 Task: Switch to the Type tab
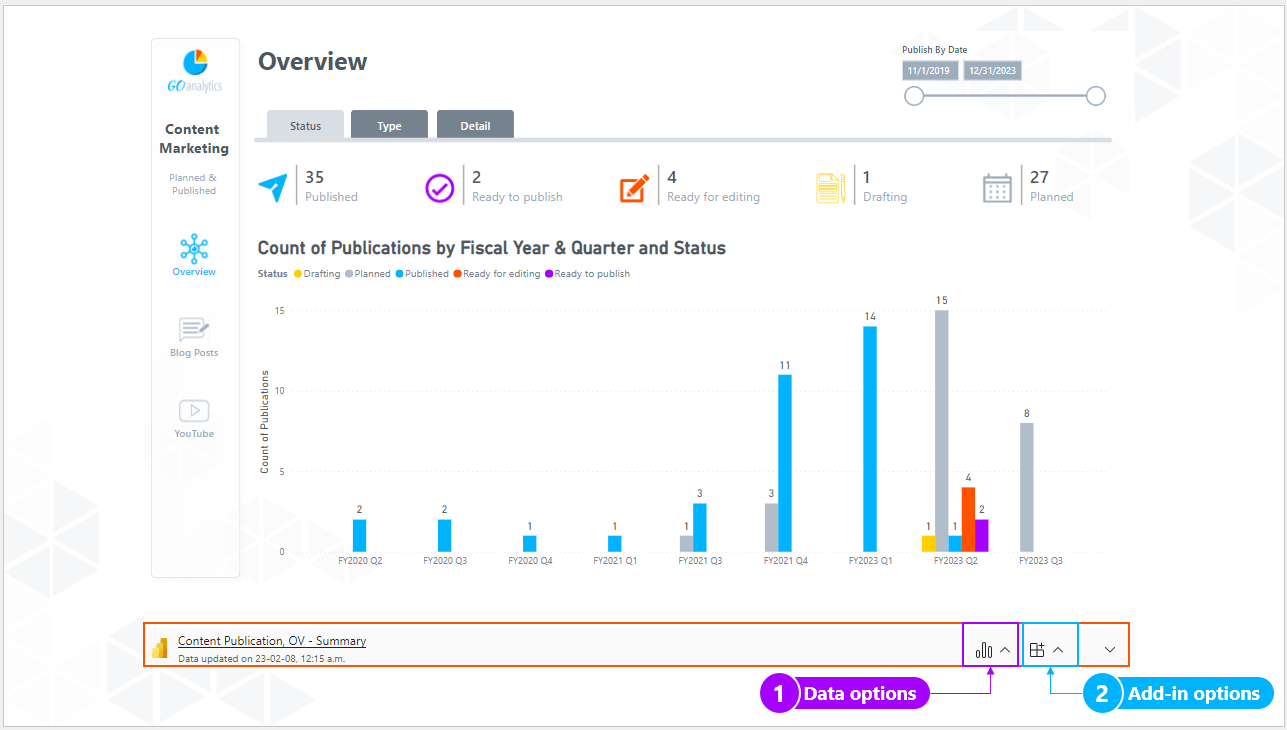point(389,125)
